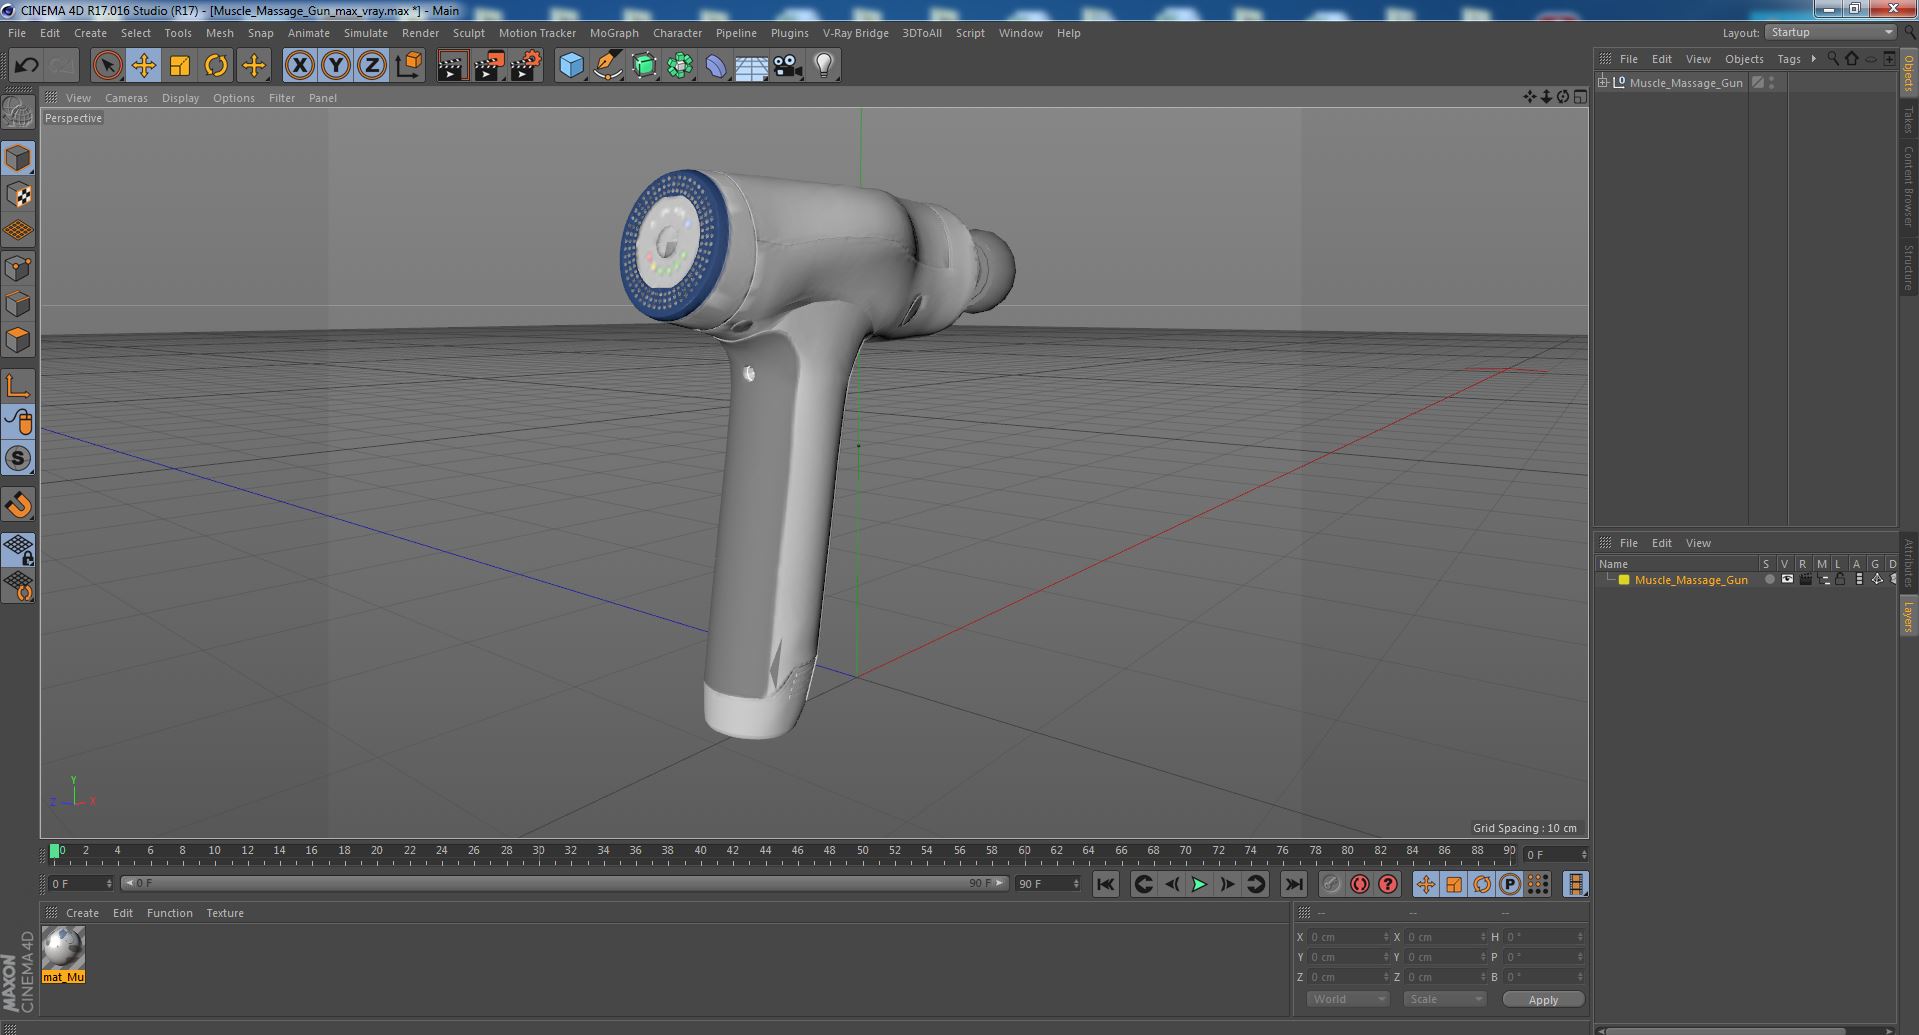
Task: Toggle Z axis lock
Action: pyautogui.click(x=372, y=66)
